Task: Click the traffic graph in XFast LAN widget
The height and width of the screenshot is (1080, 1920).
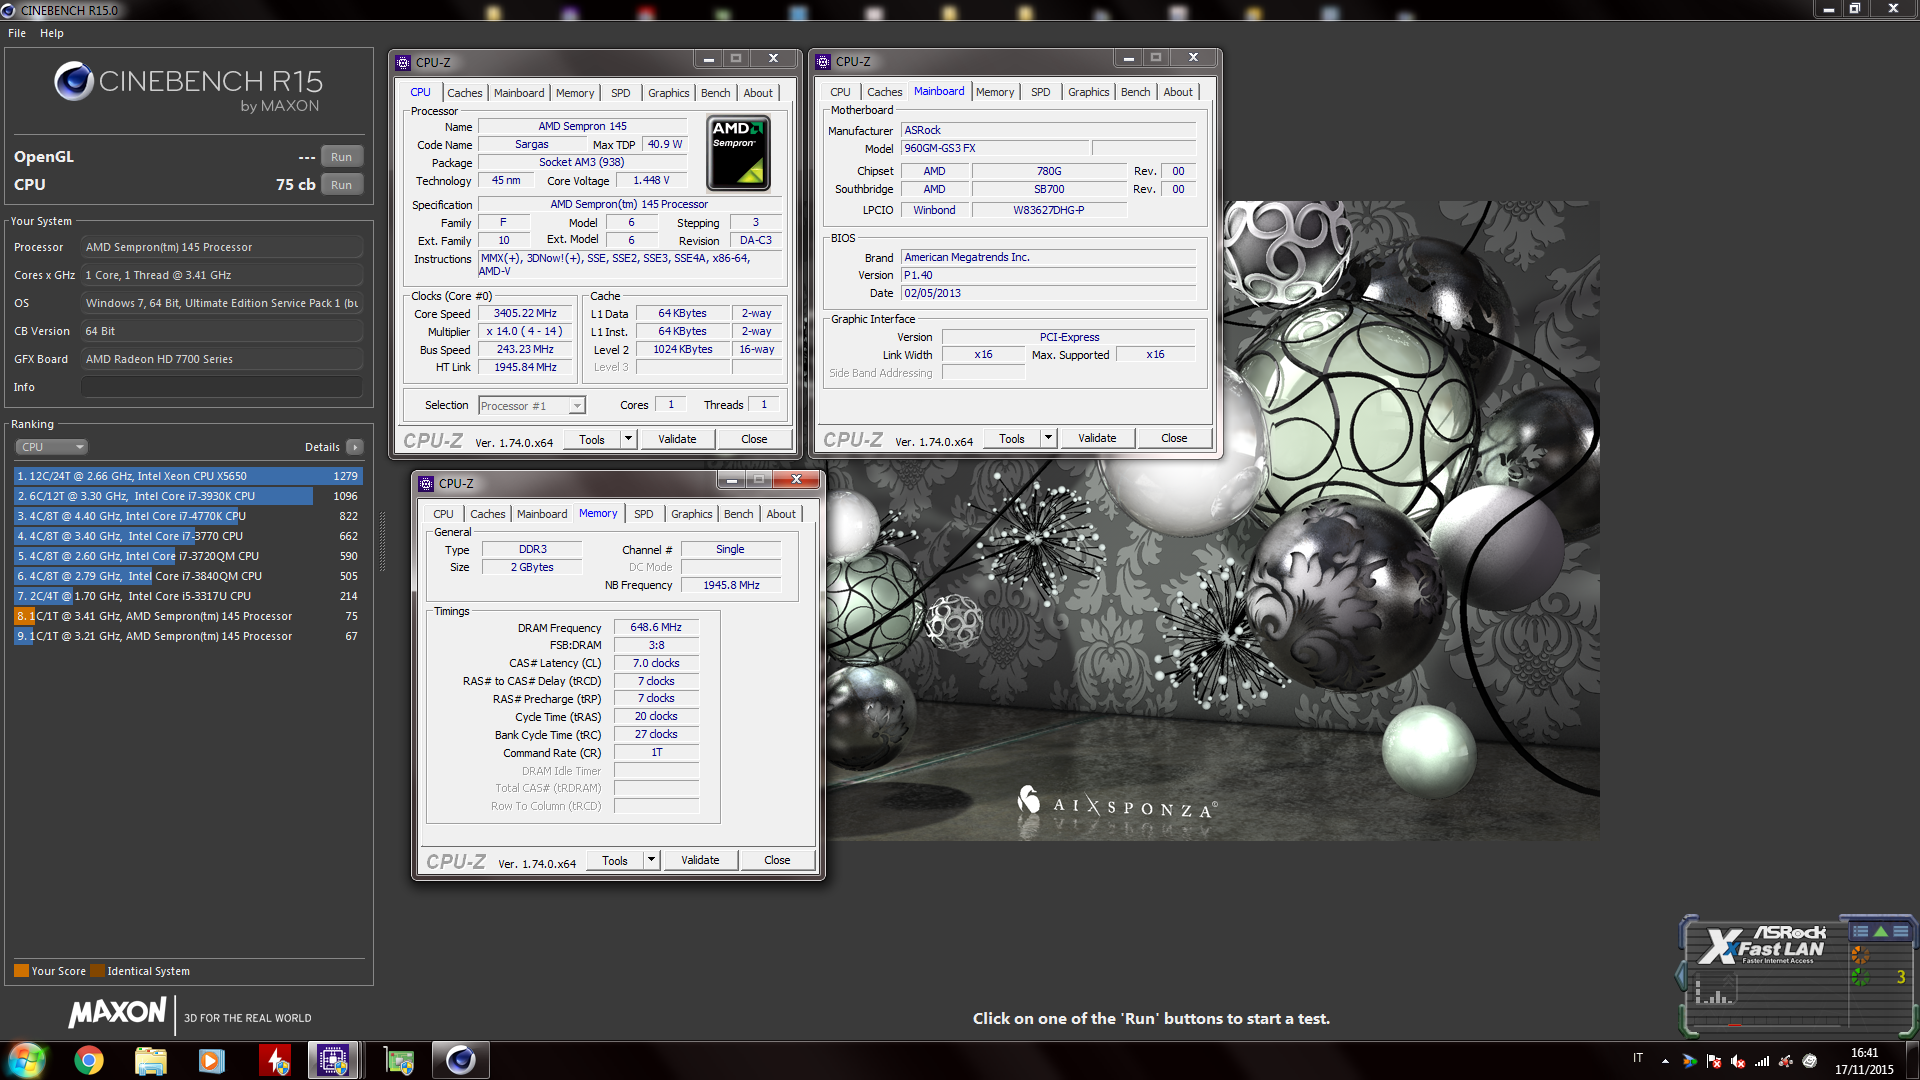Action: click(x=1714, y=990)
